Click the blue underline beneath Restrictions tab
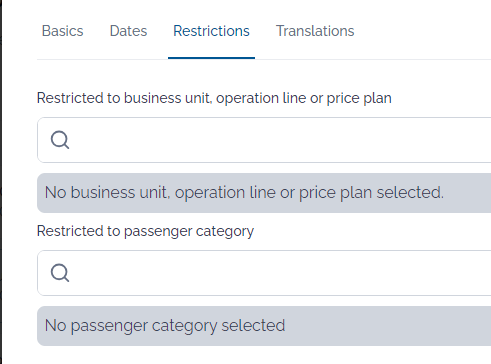Viewport: 491px width, 364px height. tap(211, 58)
